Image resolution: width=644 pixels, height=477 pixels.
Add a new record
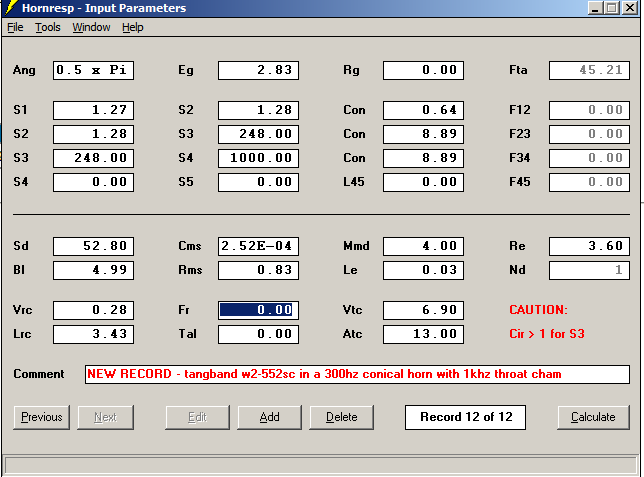pyautogui.click(x=269, y=417)
